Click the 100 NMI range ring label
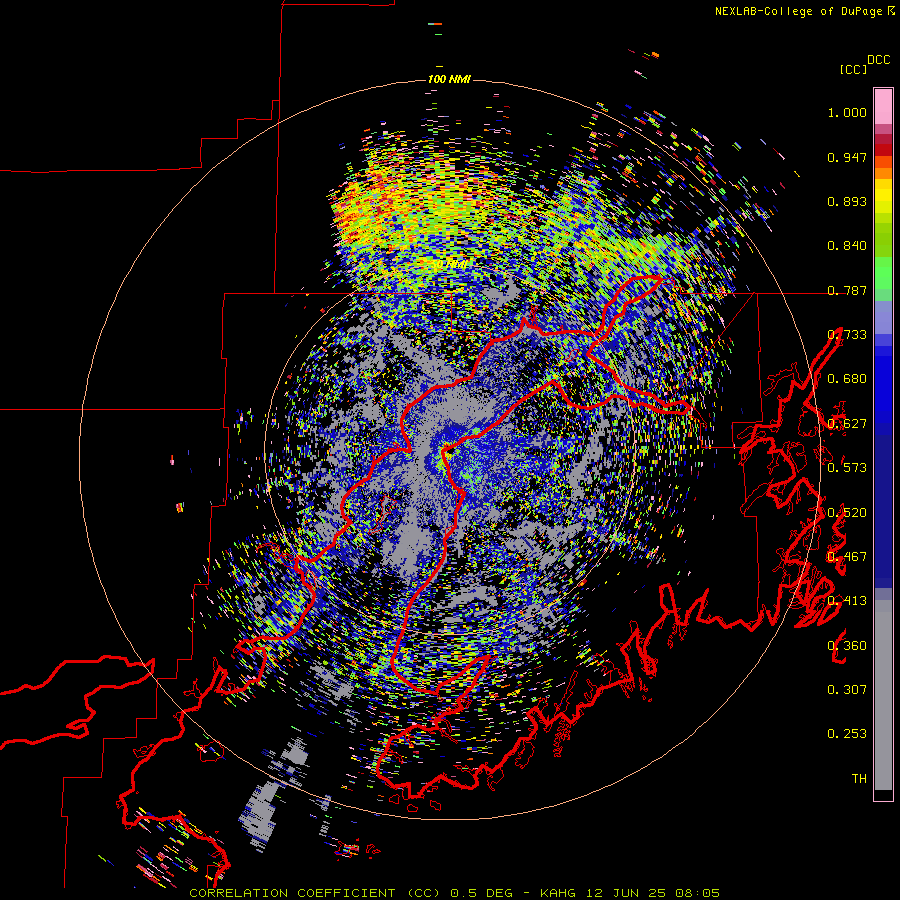Image resolution: width=900 pixels, height=900 pixels. click(449, 79)
